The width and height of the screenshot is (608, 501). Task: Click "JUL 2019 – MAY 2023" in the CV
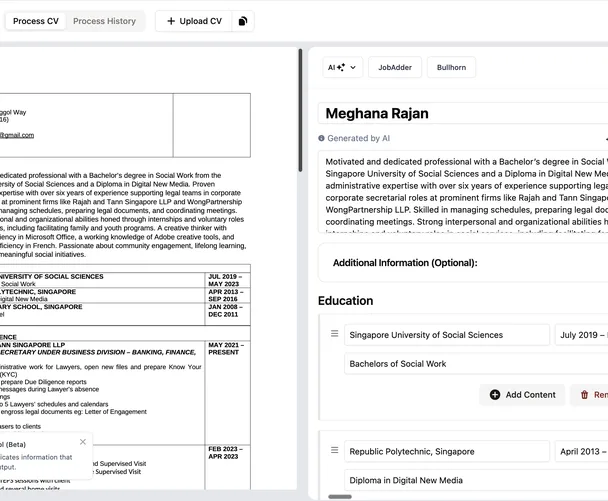(x=225, y=280)
